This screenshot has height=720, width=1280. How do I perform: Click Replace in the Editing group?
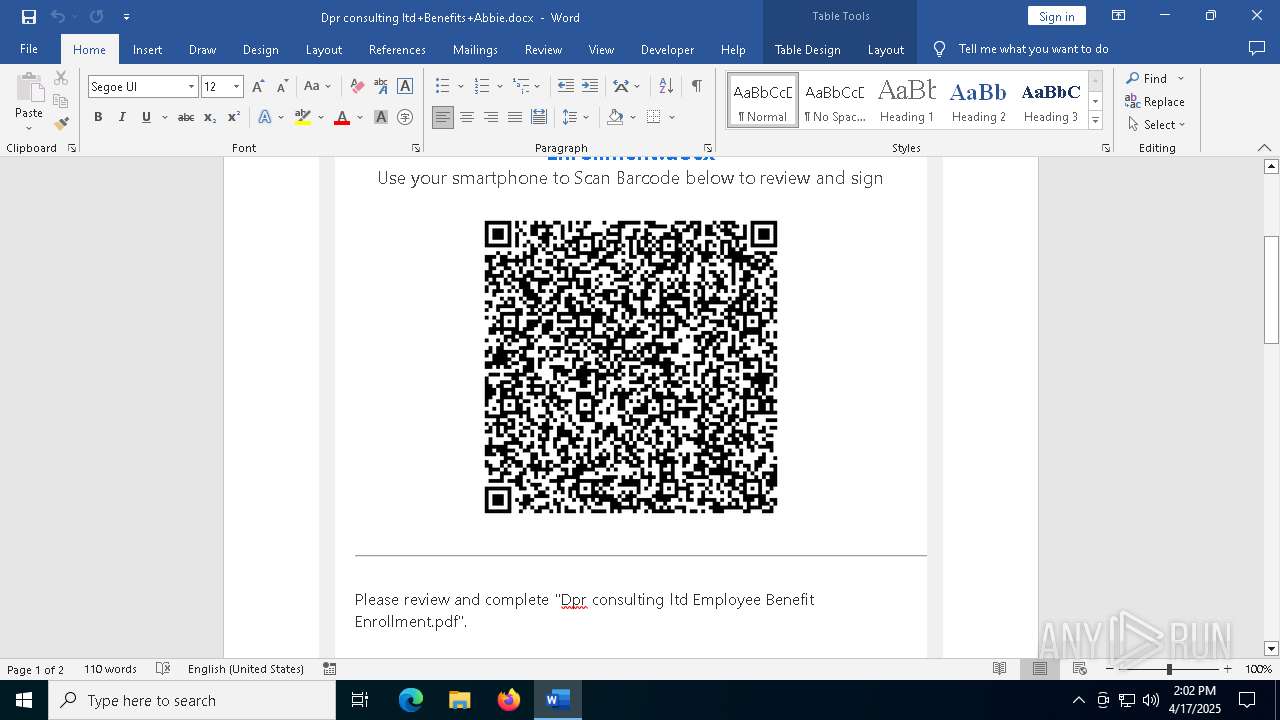point(1155,102)
